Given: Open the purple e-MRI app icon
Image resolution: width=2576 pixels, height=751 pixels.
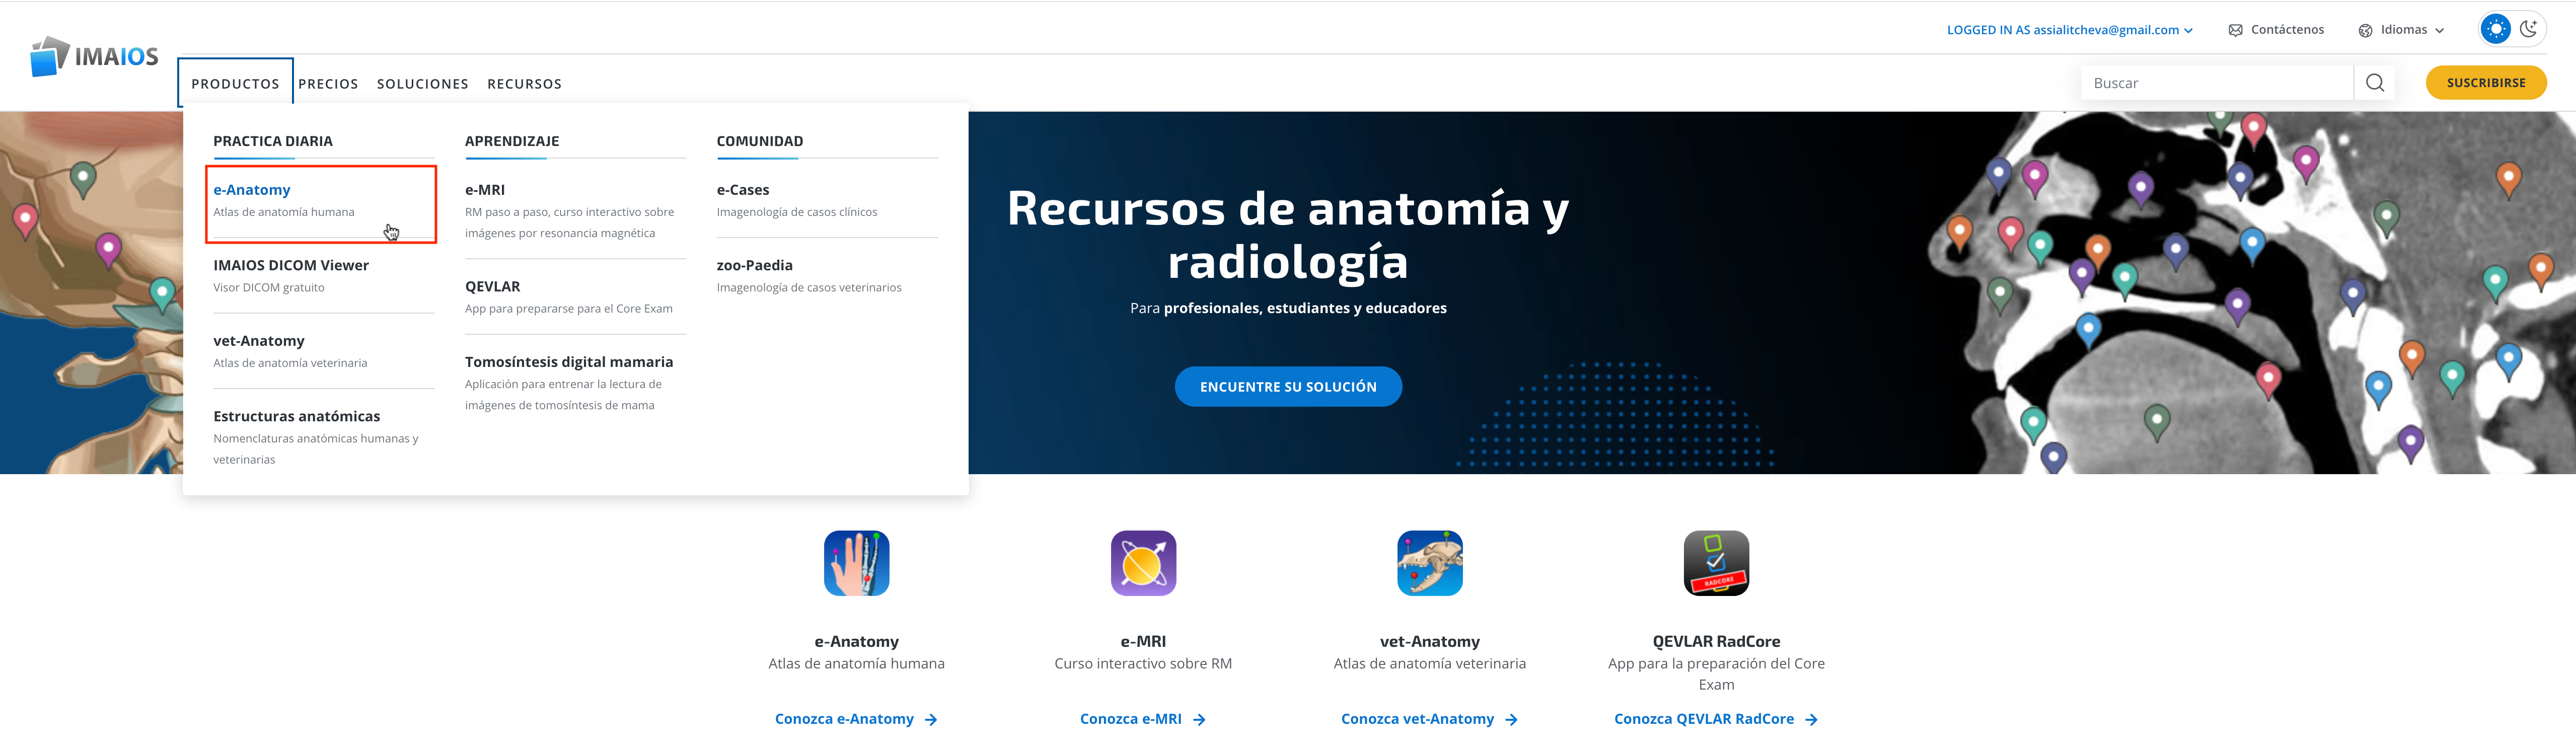Looking at the screenshot, I should pyautogui.click(x=1143, y=563).
